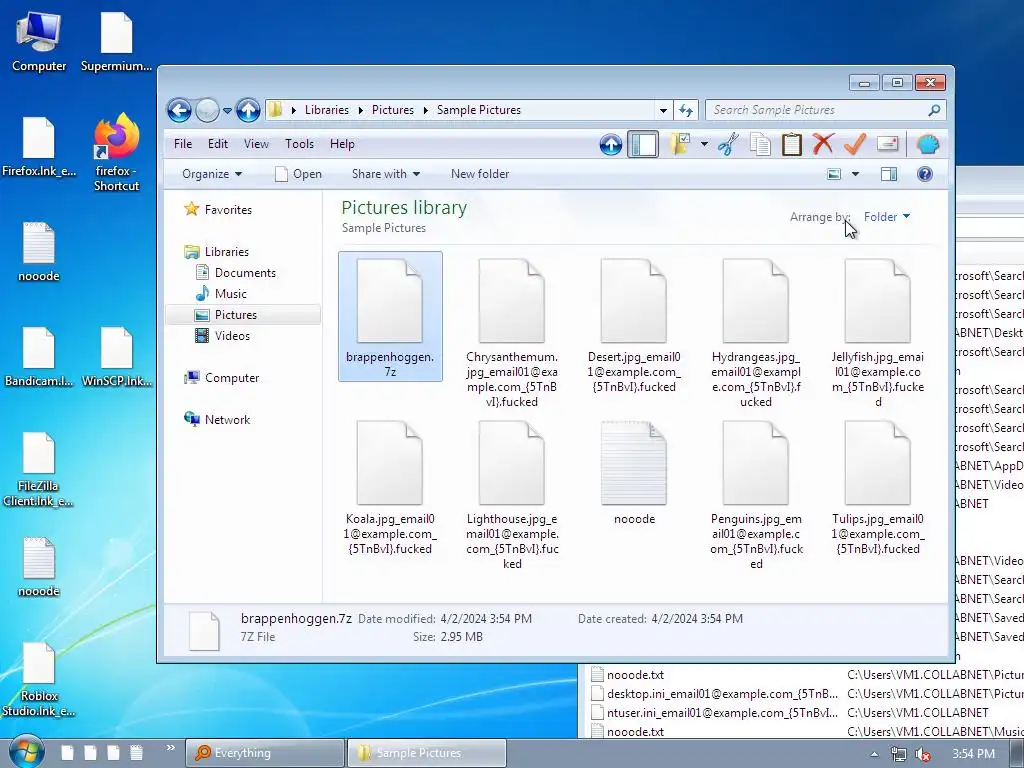Select the encrypted Tulips.jpg file

[x=878, y=487]
